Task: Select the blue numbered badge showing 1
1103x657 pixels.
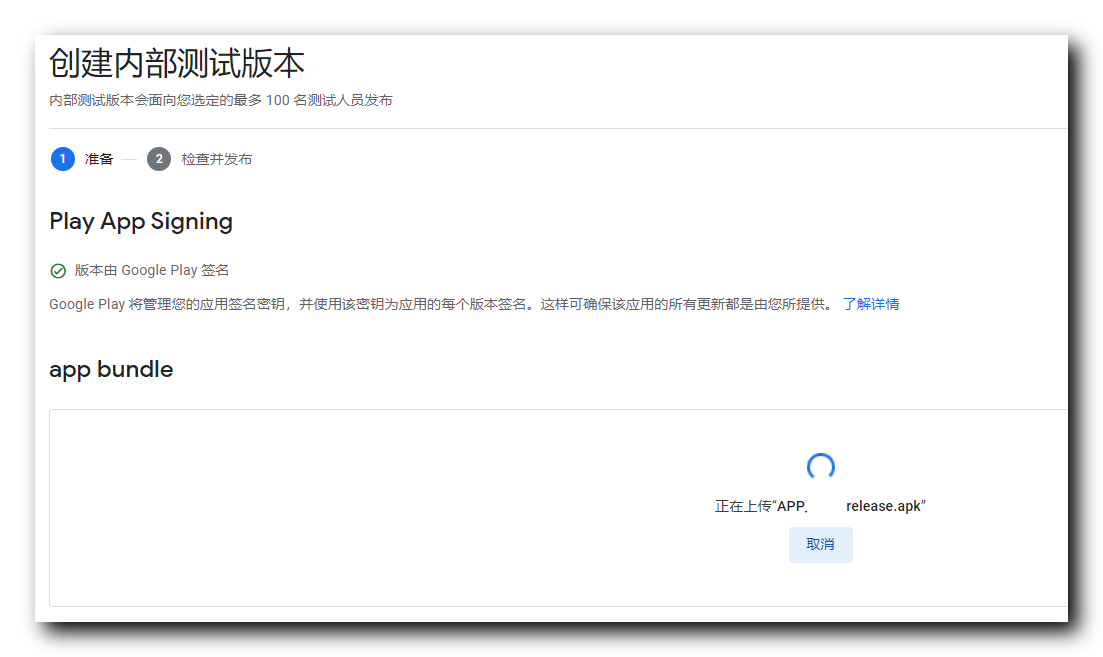Action: click(62, 158)
